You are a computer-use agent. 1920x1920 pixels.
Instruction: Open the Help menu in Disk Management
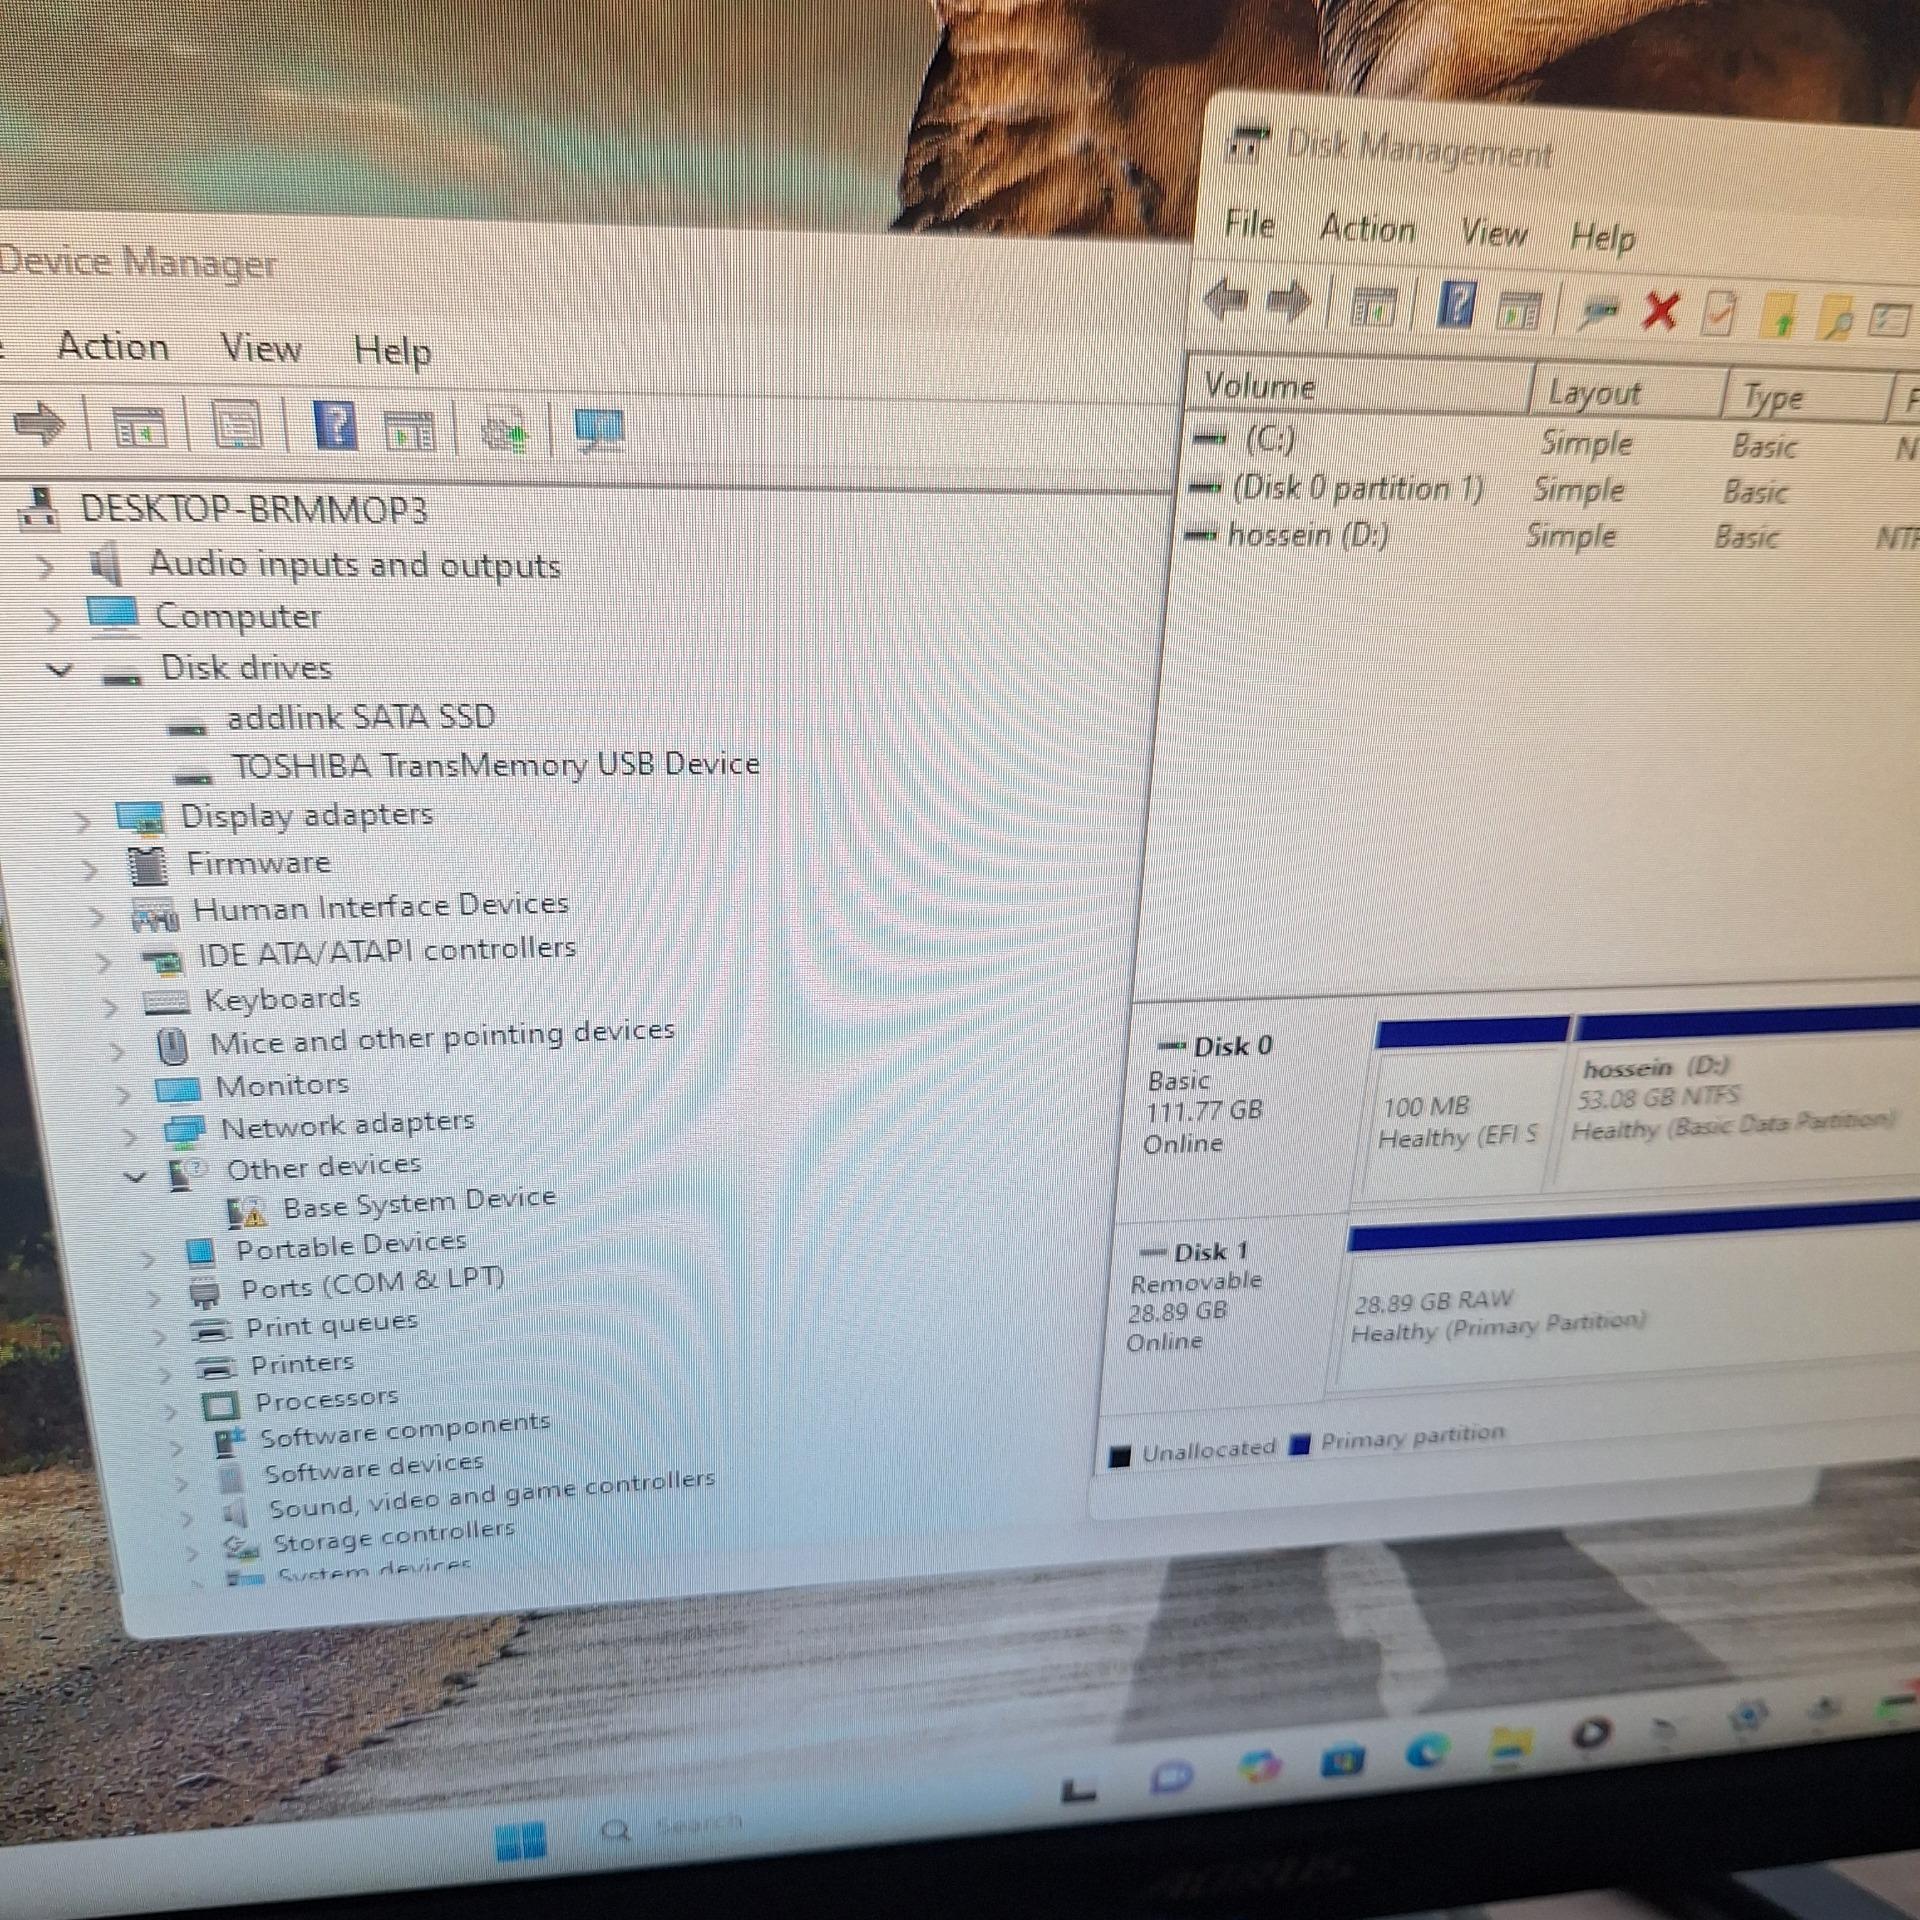1602,238
